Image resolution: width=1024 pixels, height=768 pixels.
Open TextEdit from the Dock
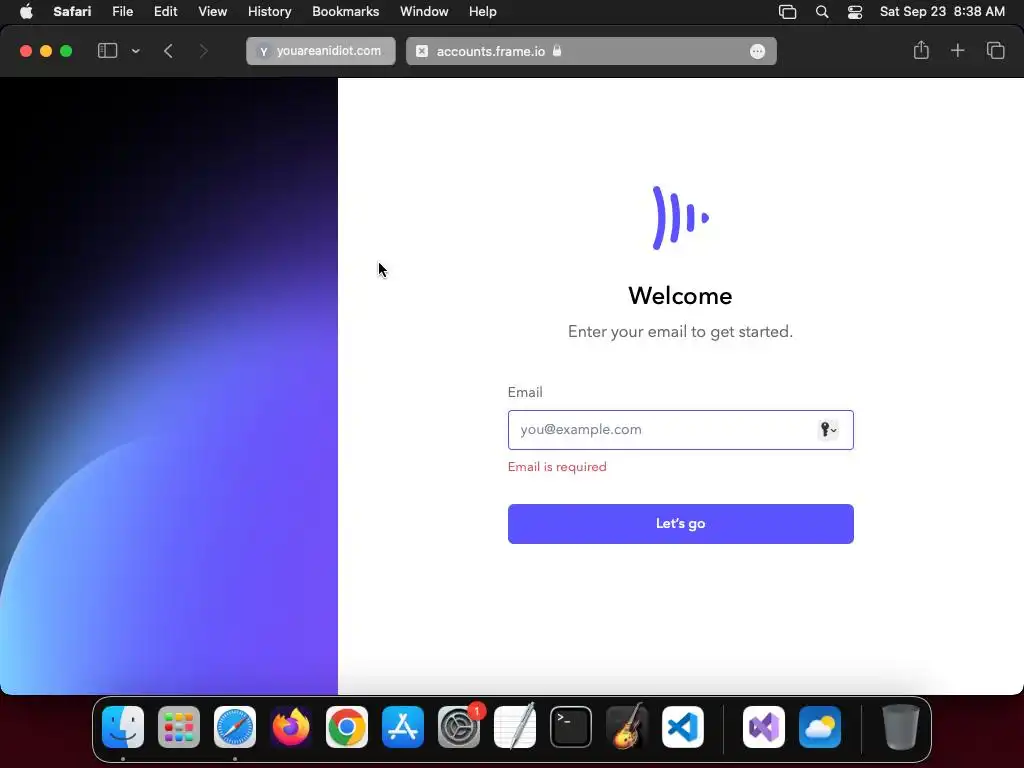[515, 727]
